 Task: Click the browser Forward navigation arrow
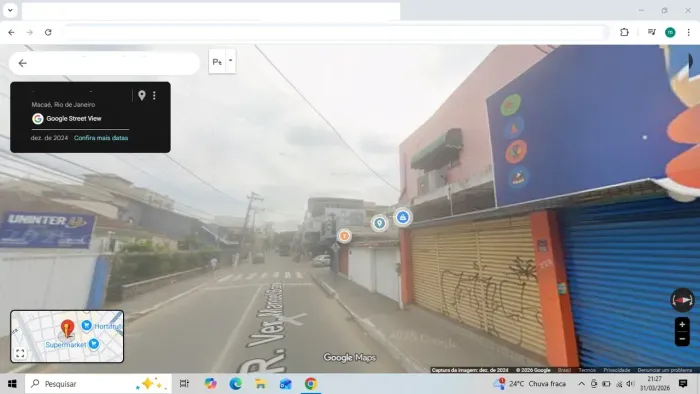click(29, 32)
